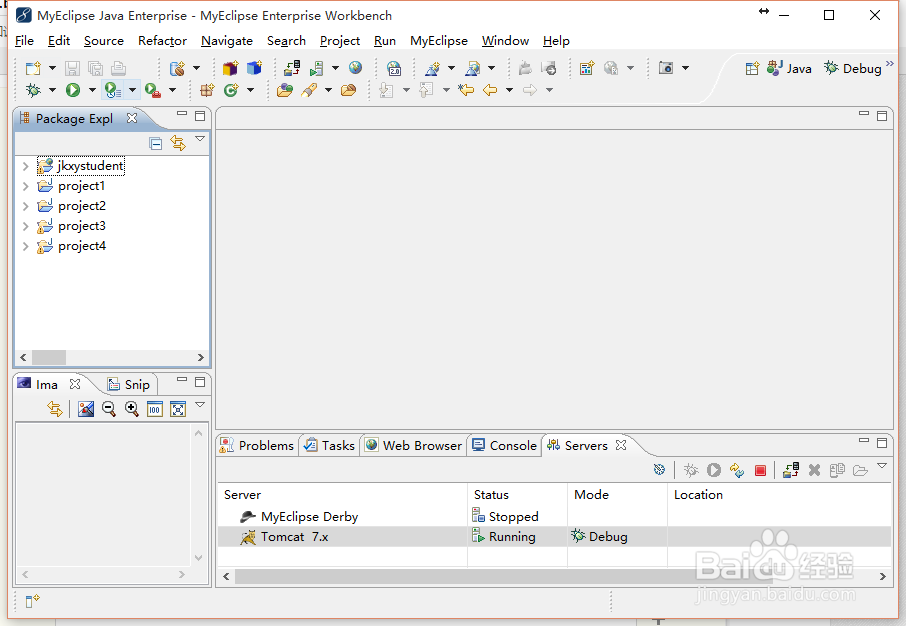This screenshot has width=906, height=626.
Task: Select the MyEclipse Derby server row
Action: pos(554,517)
